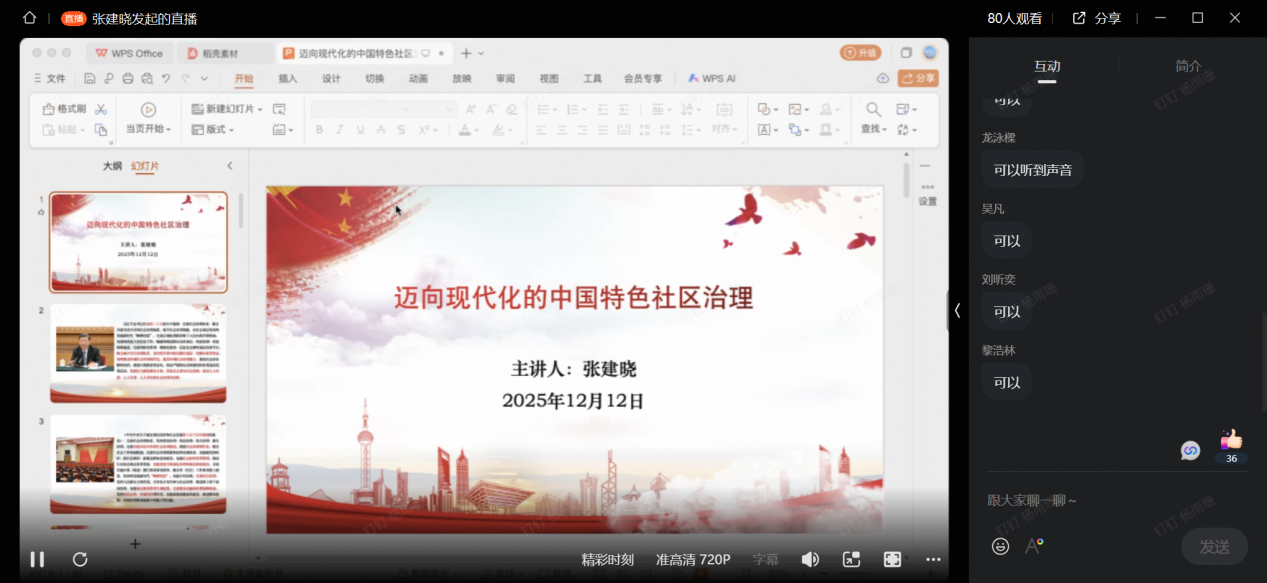The image size is (1267, 583).
Task: Pause the live stream playback
Action: pyautogui.click(x=37, y=559)
